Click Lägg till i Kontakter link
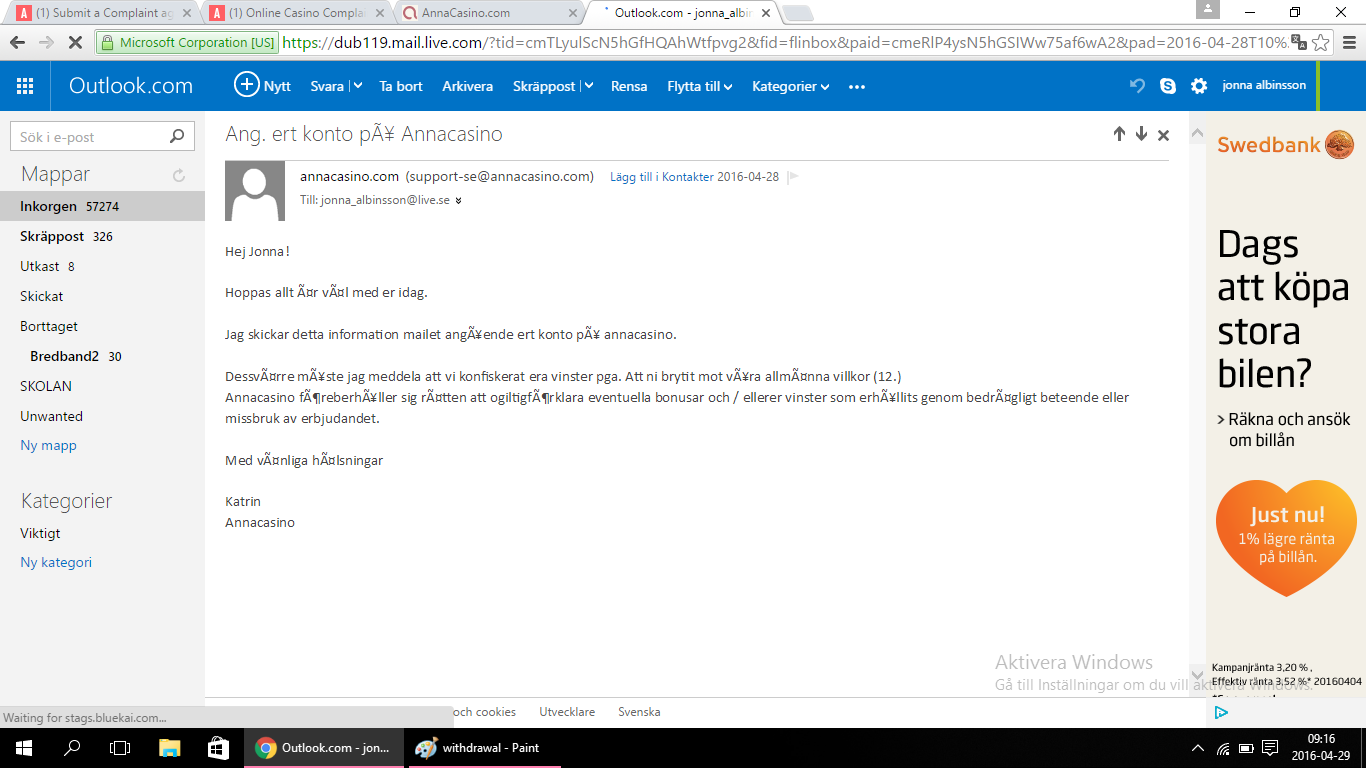The width and height of the screenshot is (1366, 768). point(662,177)
